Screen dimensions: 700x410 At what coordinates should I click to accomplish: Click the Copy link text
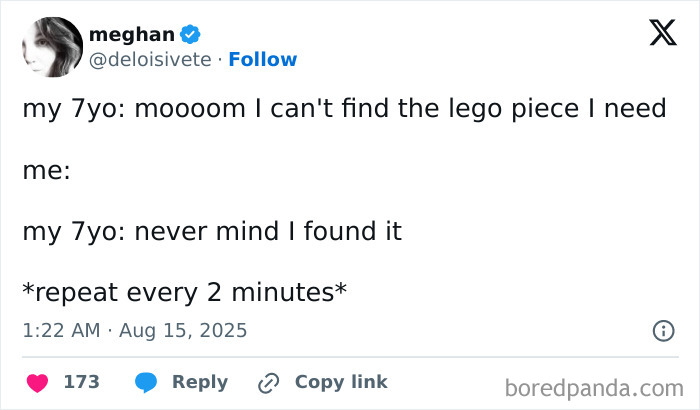pos(341,382)
